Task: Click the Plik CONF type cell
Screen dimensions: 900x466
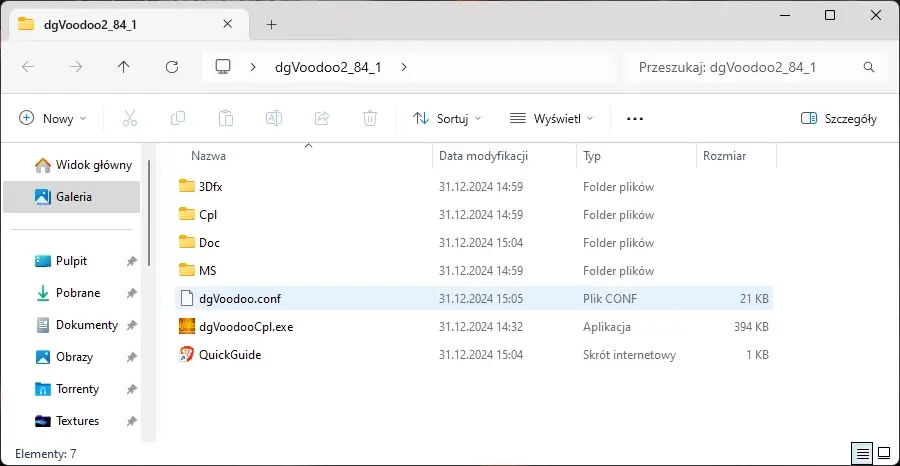Action: point(610,298)
